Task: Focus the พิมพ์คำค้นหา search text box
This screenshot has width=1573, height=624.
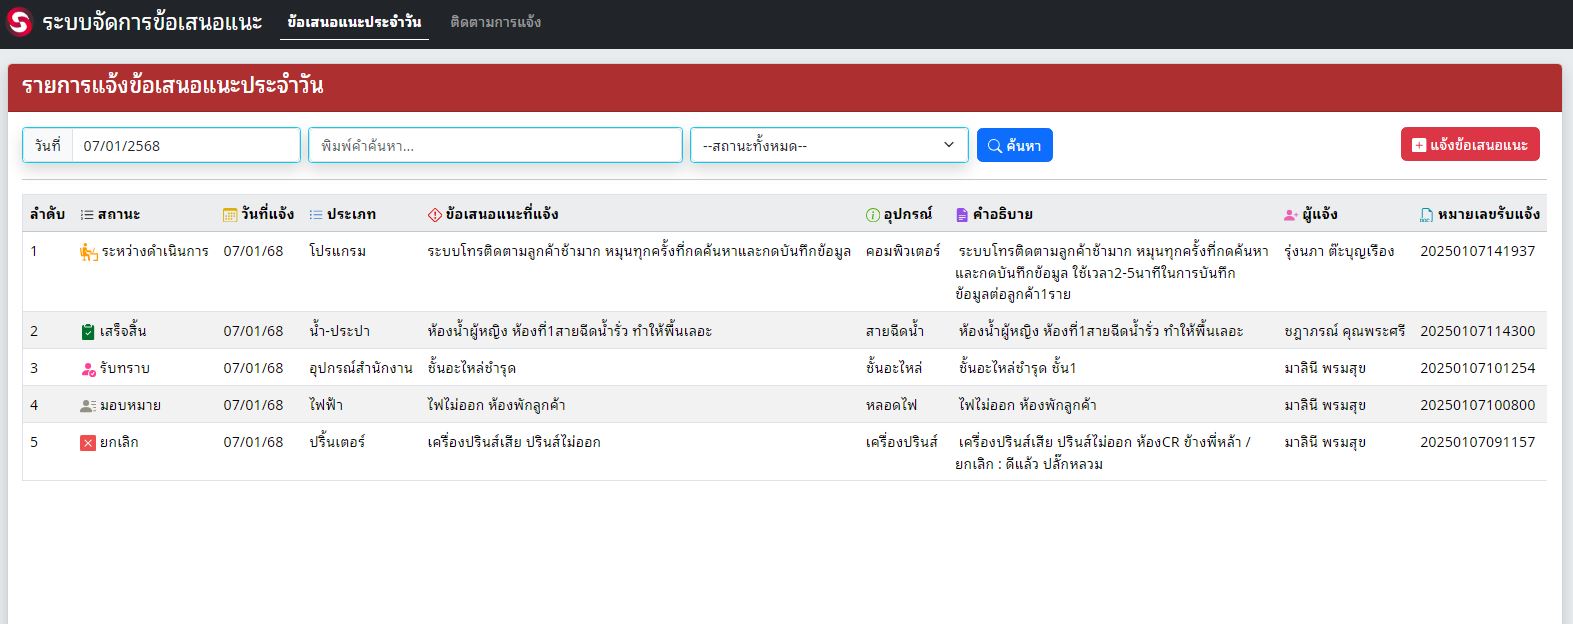Action: pos(495,145)
